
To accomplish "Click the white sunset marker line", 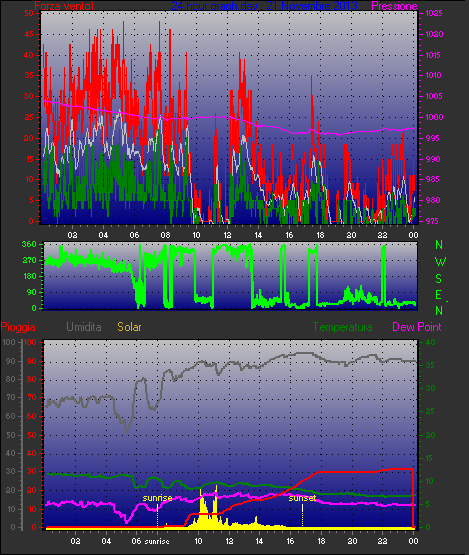I will (302, 515).
